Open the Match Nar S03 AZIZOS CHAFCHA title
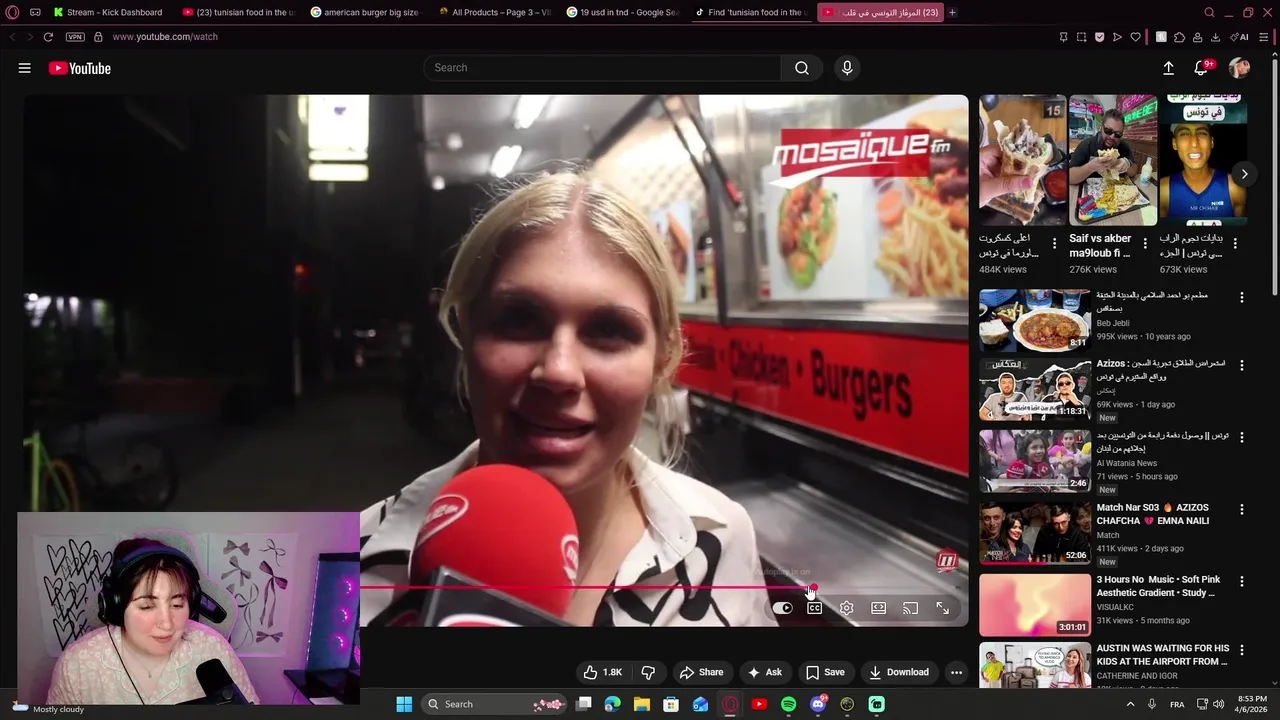Screen dimensions: 1280x720 coord(1153,514)
